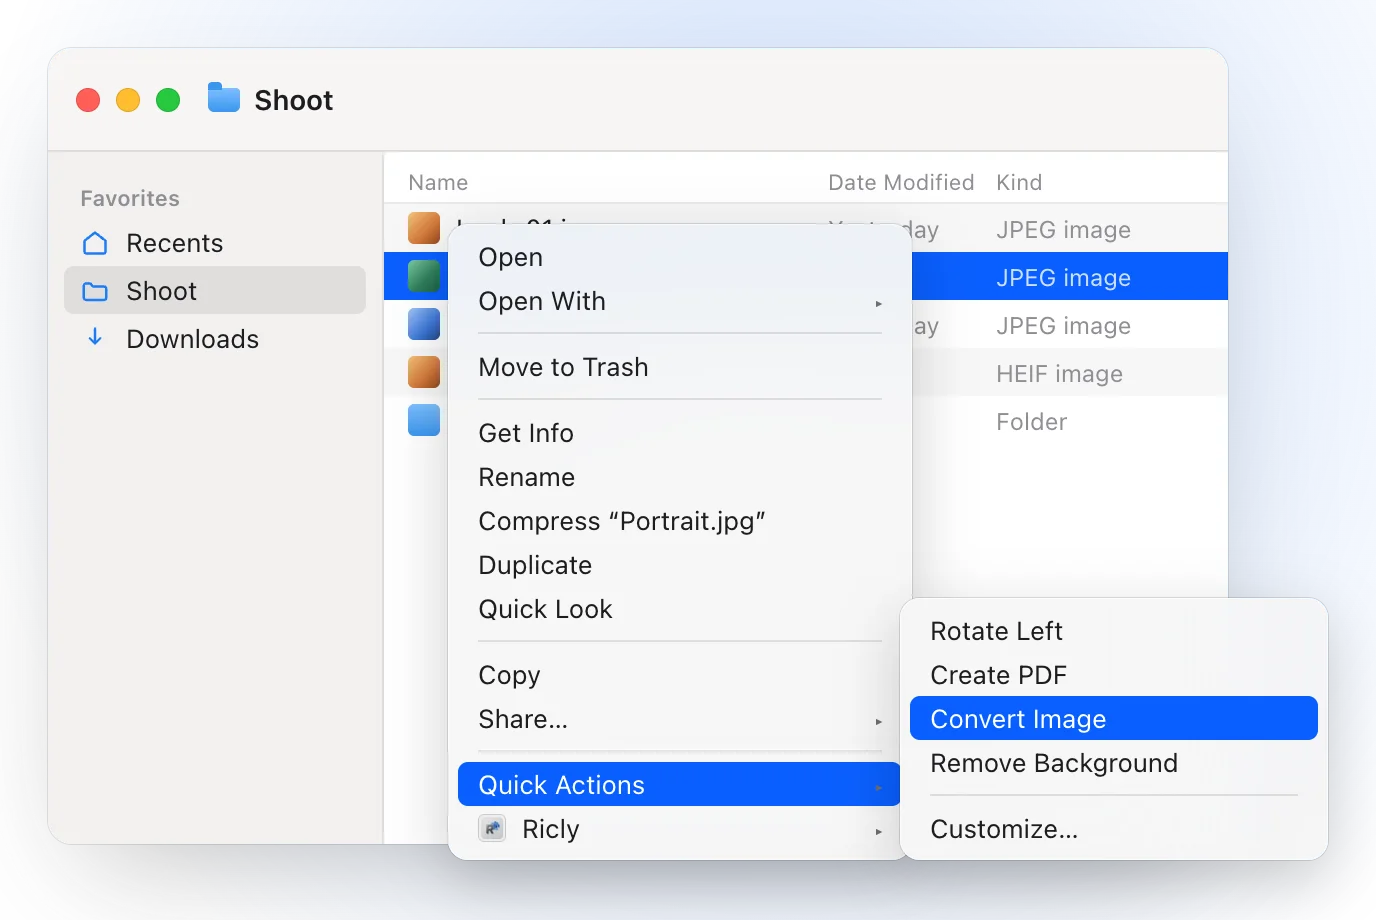Open the Quick Actions submenu
Viewport: 1376px width, 920px height.
click(680, 784)
